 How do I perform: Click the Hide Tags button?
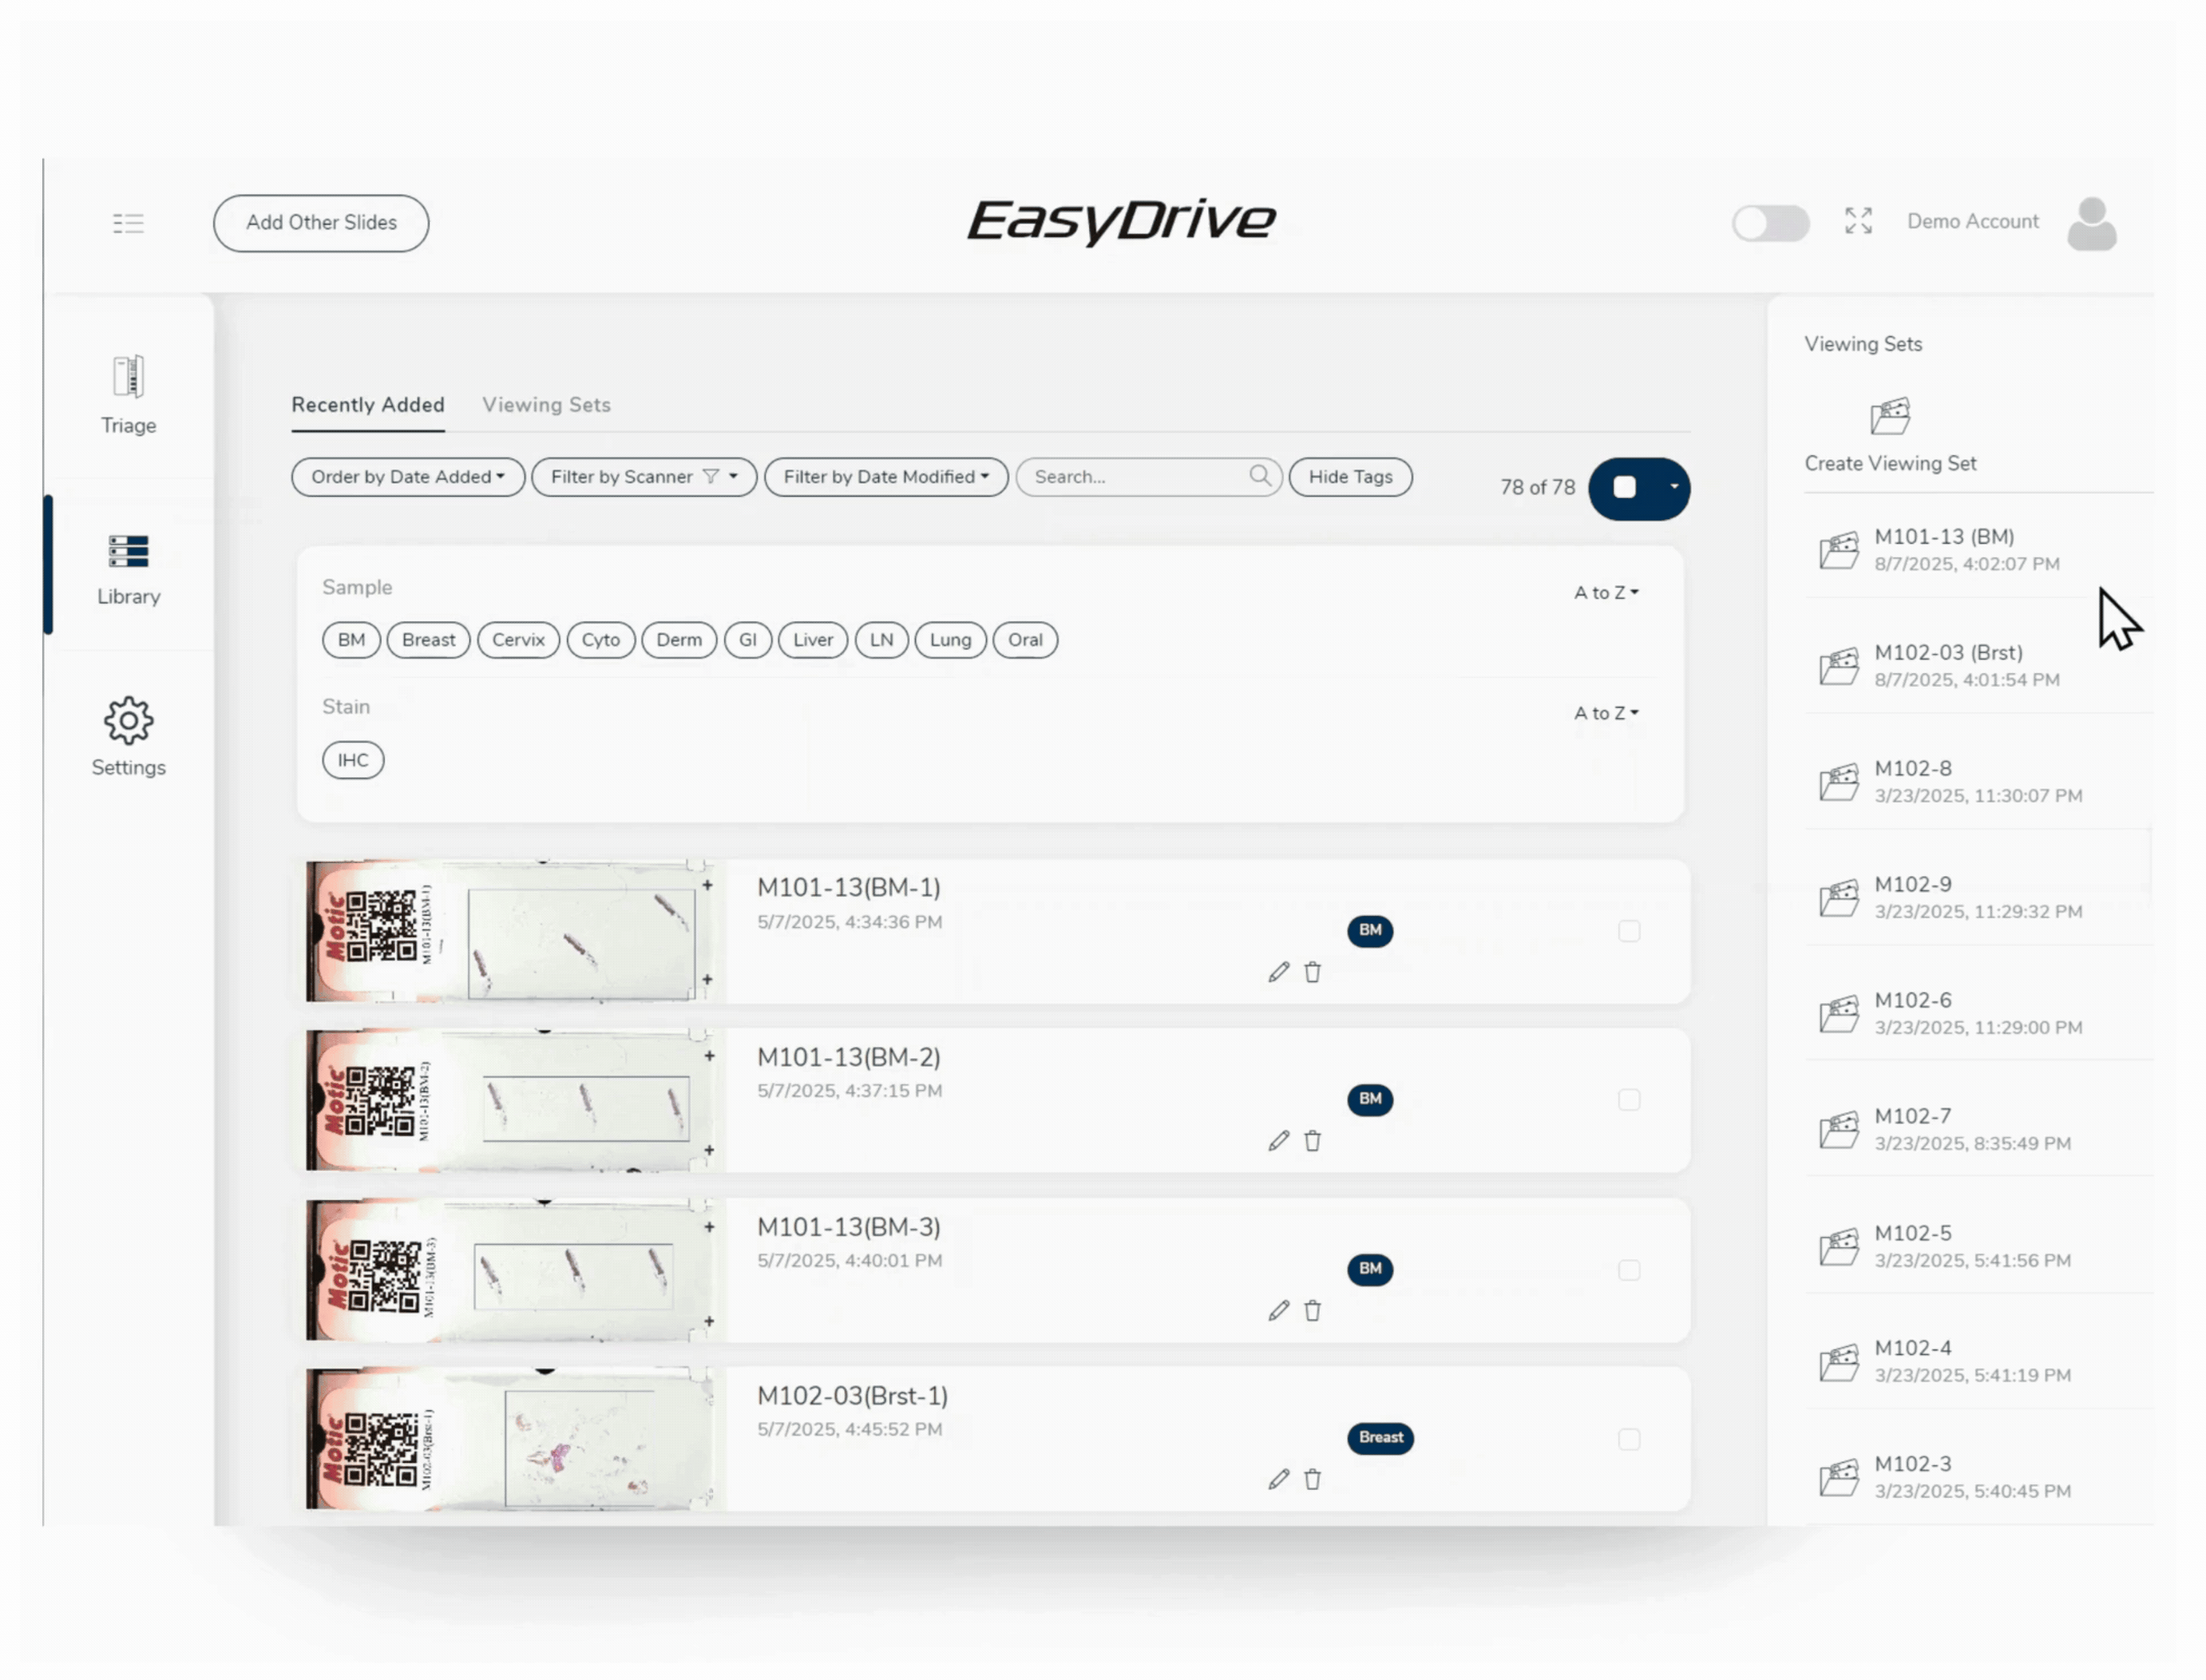tap(1350, 477)
